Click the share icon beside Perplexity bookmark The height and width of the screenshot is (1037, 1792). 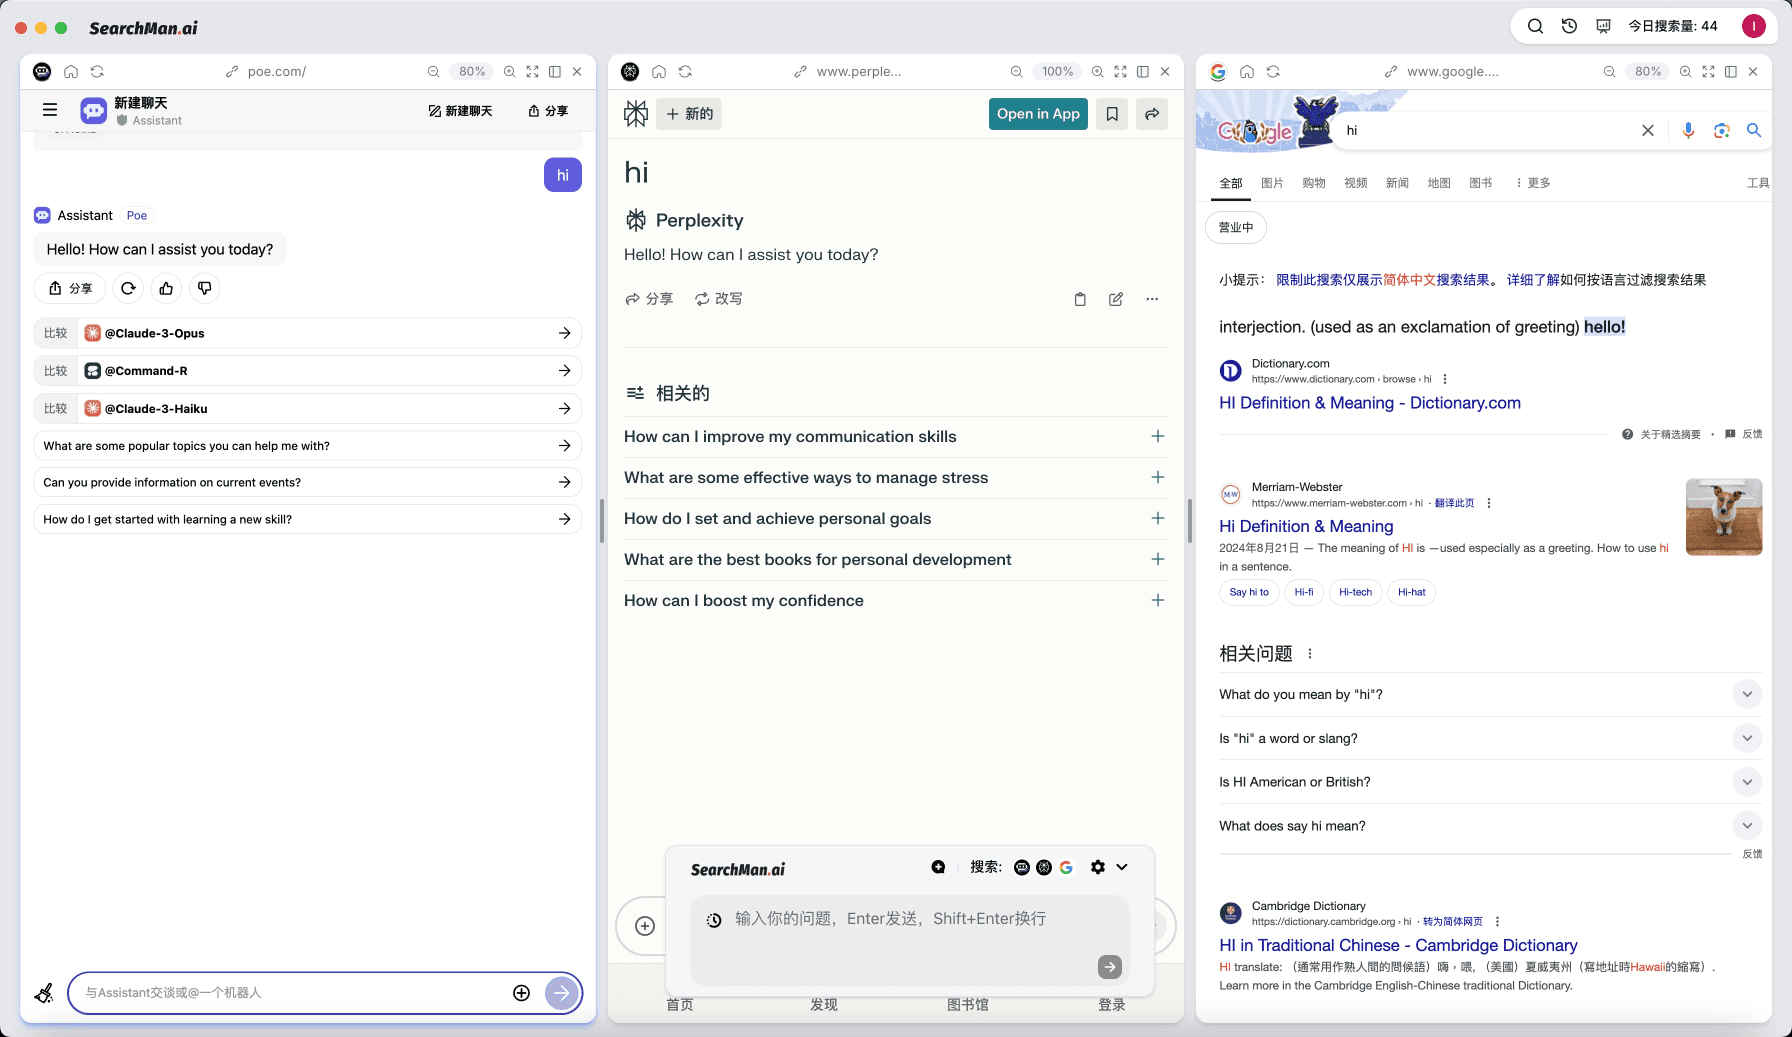pyautogui.click(x=1151, y=113)
